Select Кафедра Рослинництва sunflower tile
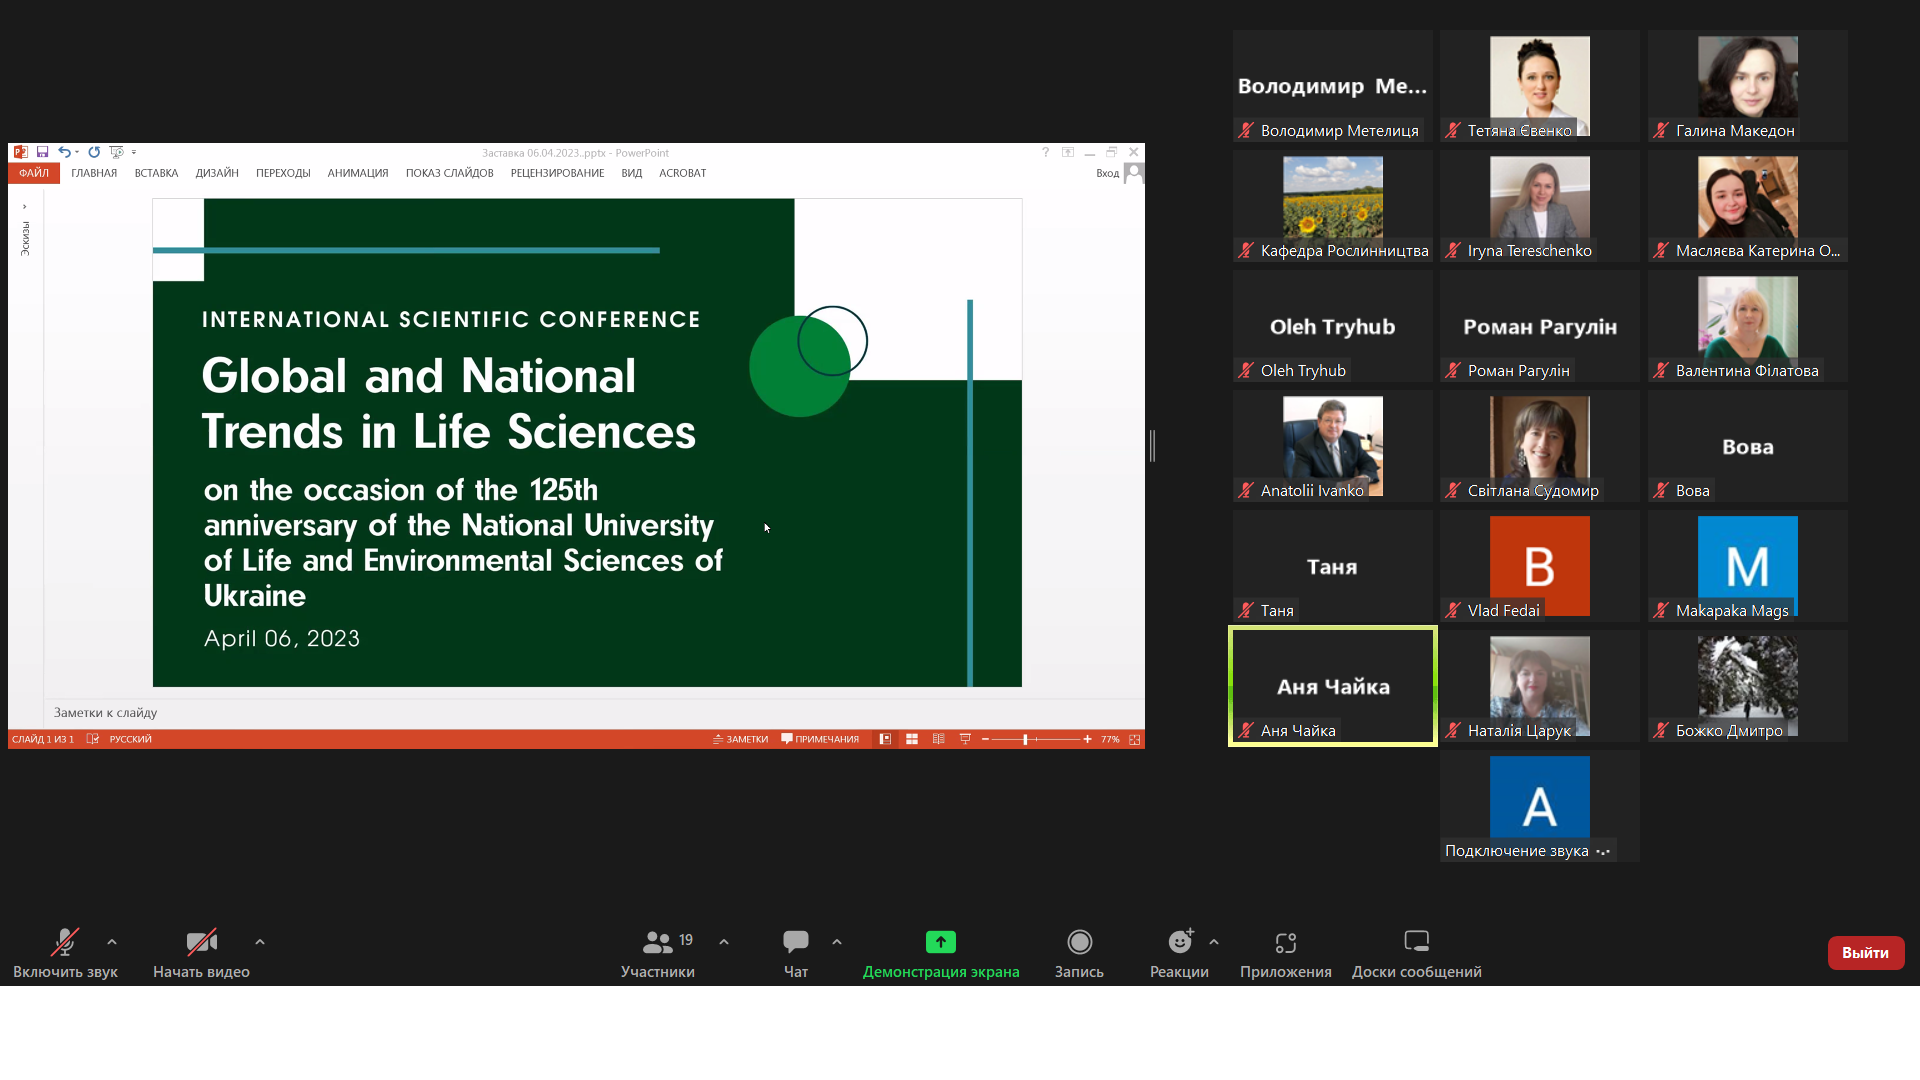The height and width of the screenshot is (1080, 1920). pos(1333,206)
